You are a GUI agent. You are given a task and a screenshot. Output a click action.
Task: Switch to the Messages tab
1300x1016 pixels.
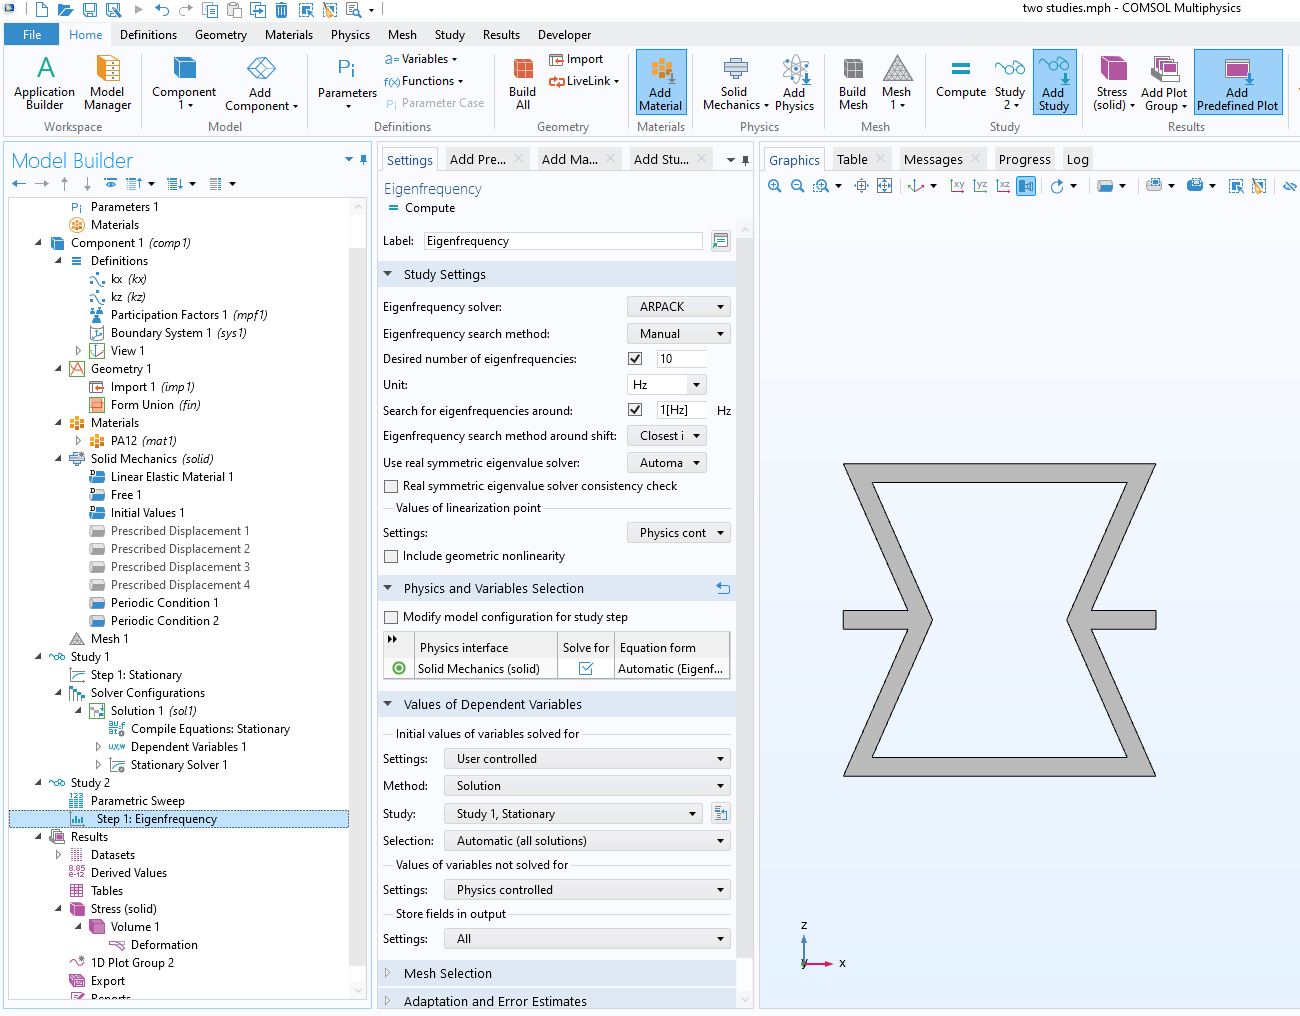point(932,160)
